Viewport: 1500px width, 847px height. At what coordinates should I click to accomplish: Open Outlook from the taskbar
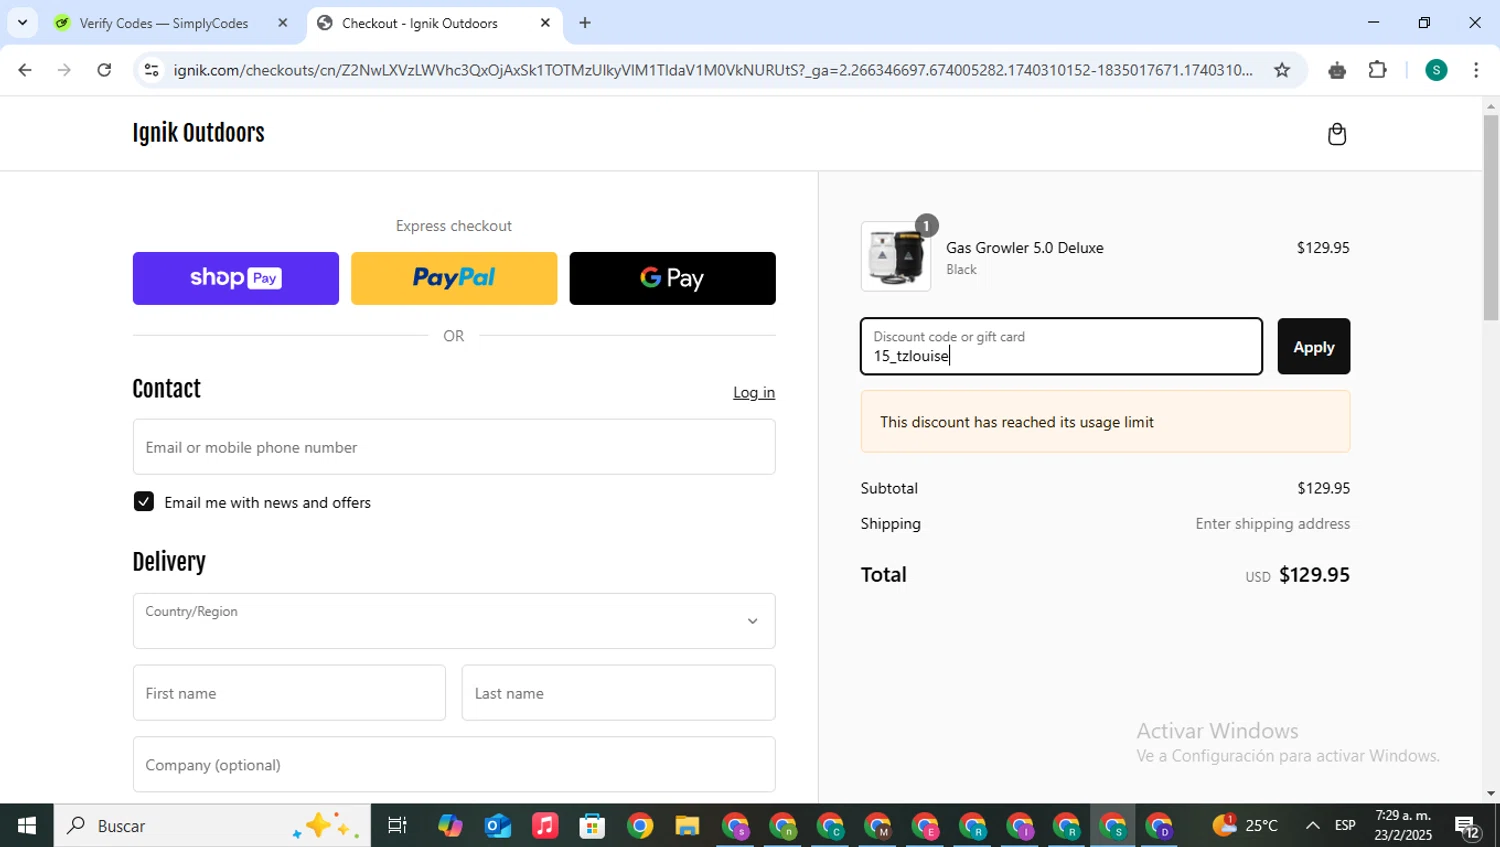pos(498,826)
